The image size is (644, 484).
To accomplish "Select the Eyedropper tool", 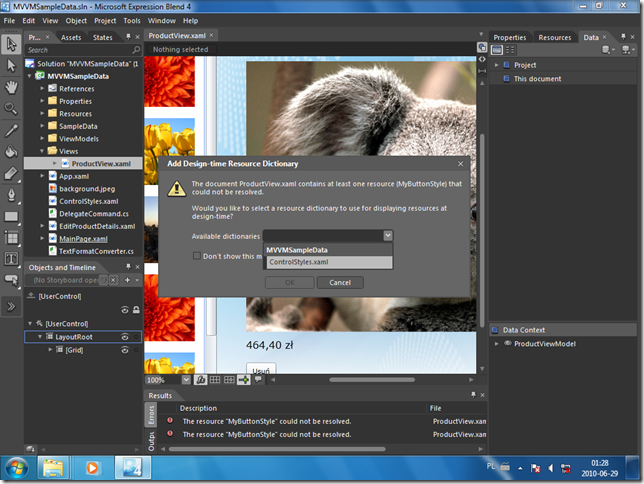I will [x=11, y=130].
